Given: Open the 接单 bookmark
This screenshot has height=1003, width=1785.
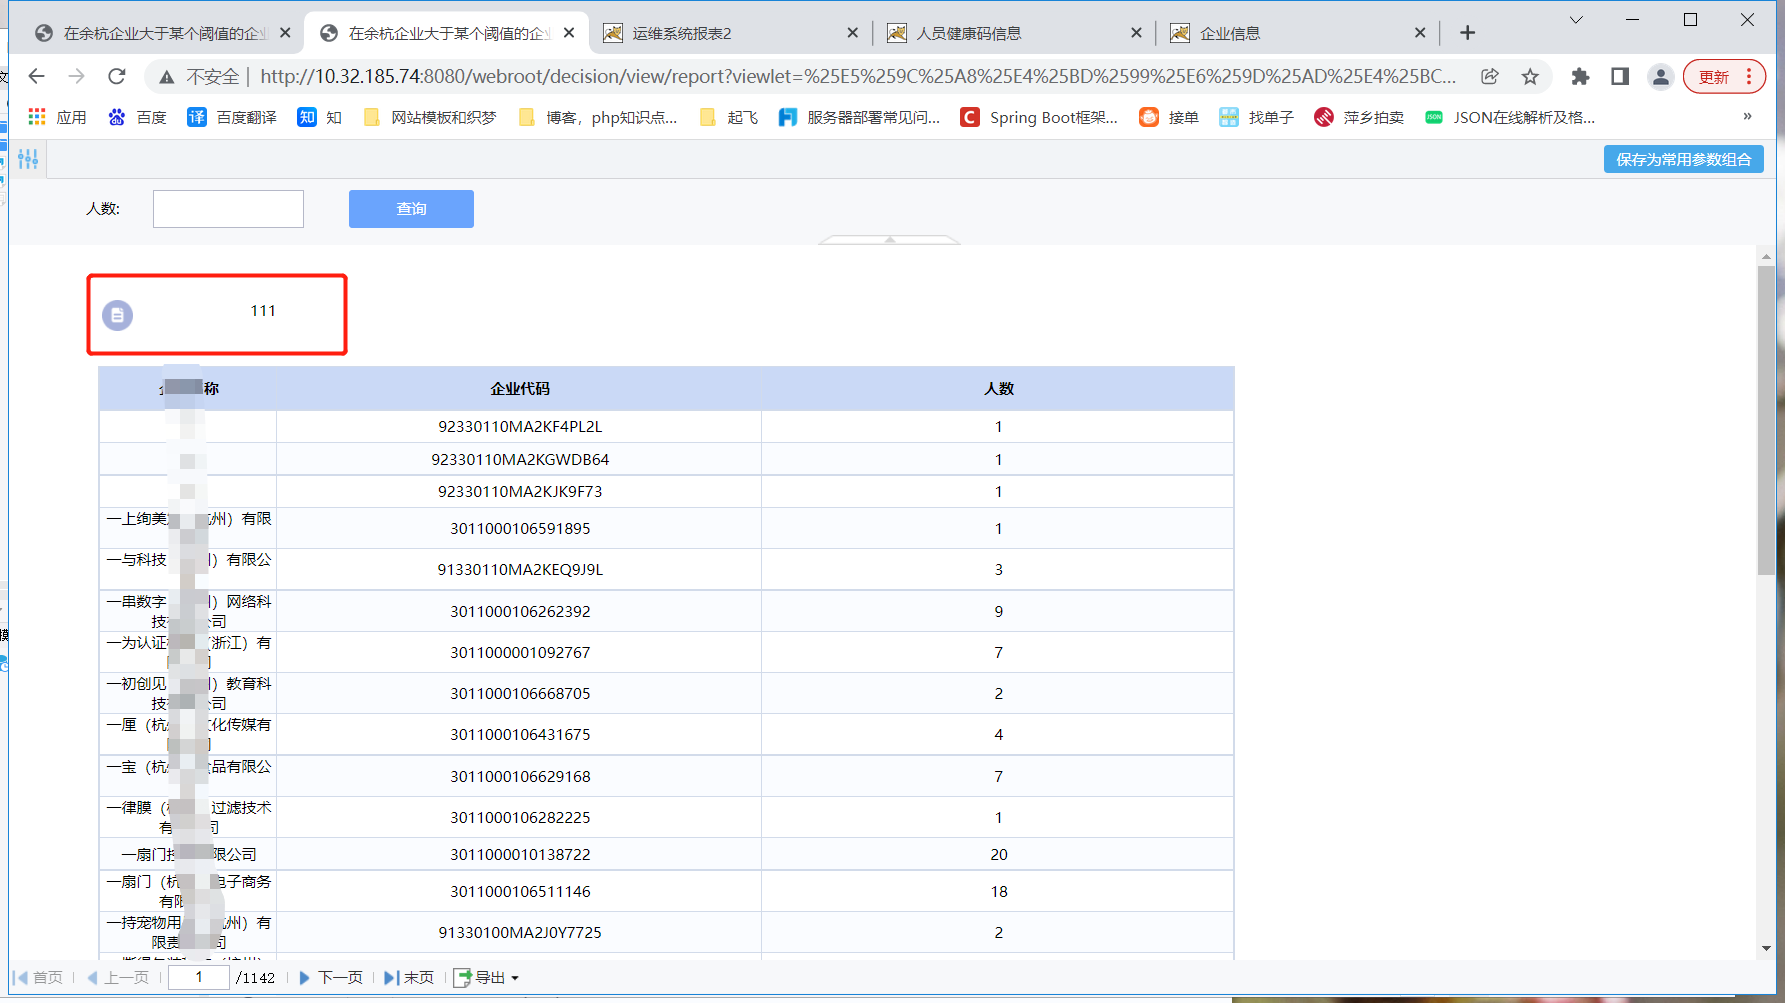Looking at the screenshot, I should pyautogui.click(x=1169, y=117).
